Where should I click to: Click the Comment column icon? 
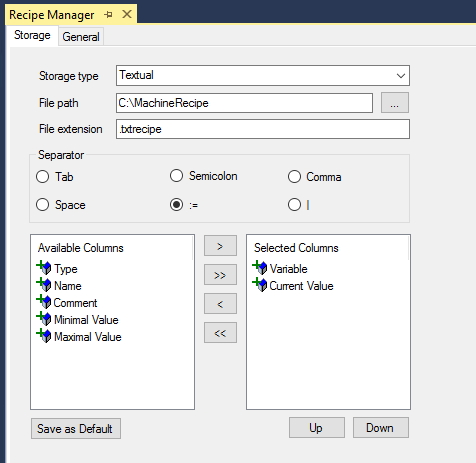44,302
